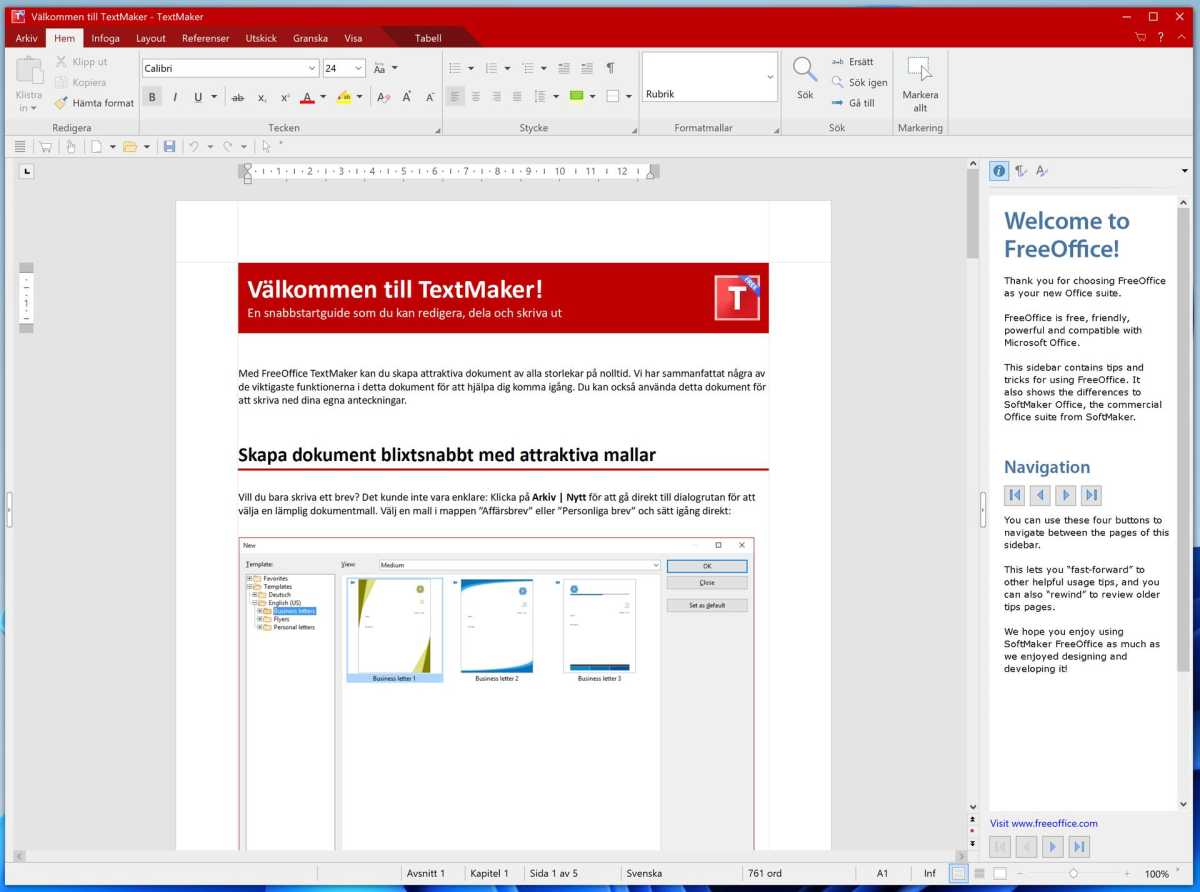Go to next sidebar page in Navigation

click(1066, 495)
